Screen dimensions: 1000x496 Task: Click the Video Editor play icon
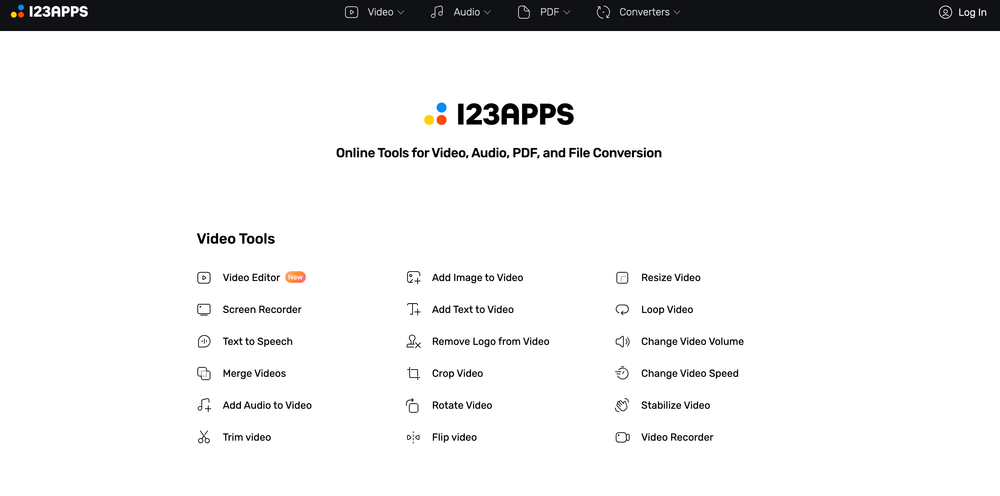203,278
